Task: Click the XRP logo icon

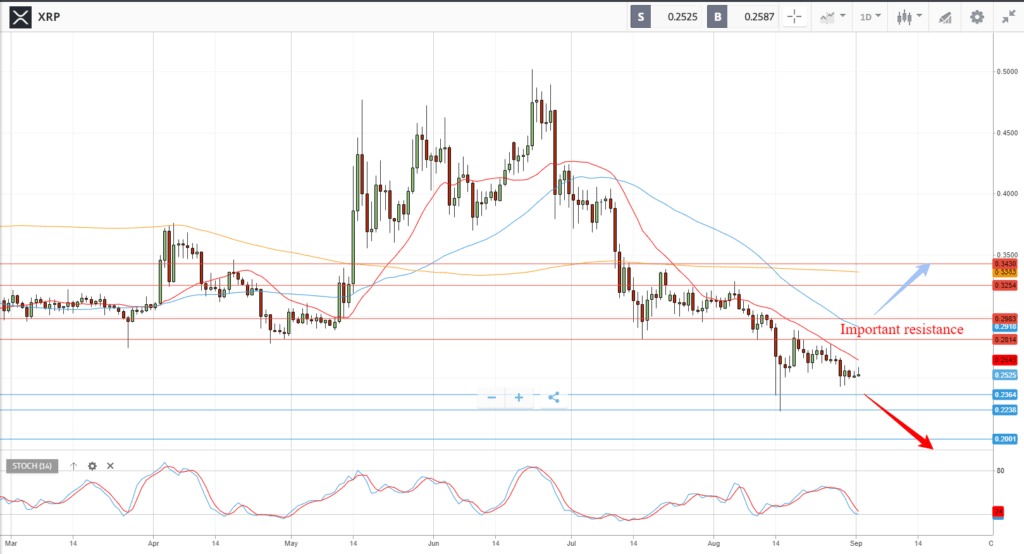Action: [20, 17]
